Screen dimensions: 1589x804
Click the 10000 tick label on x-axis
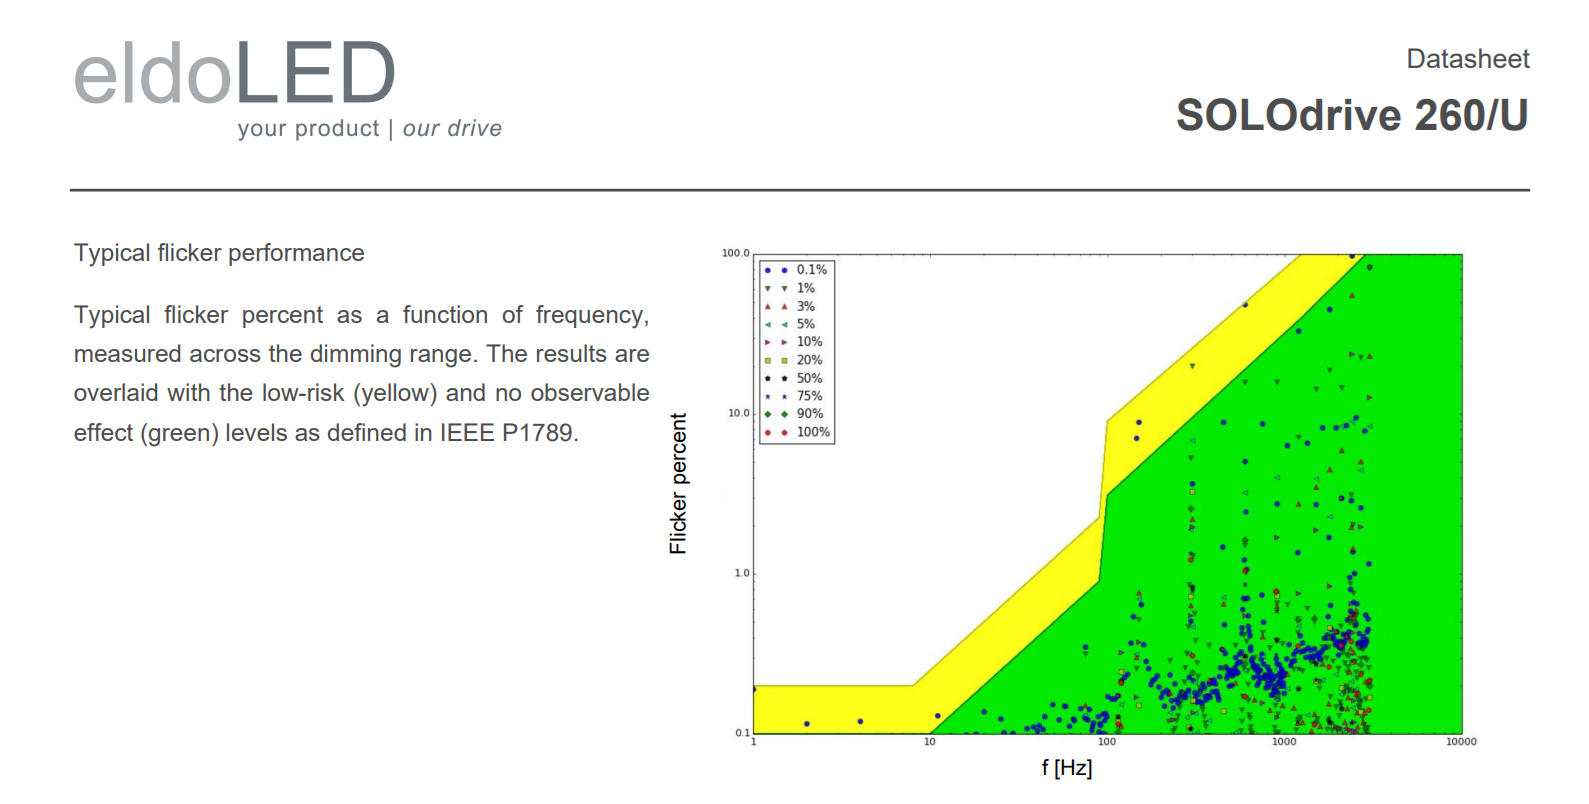click(1460, 742)
